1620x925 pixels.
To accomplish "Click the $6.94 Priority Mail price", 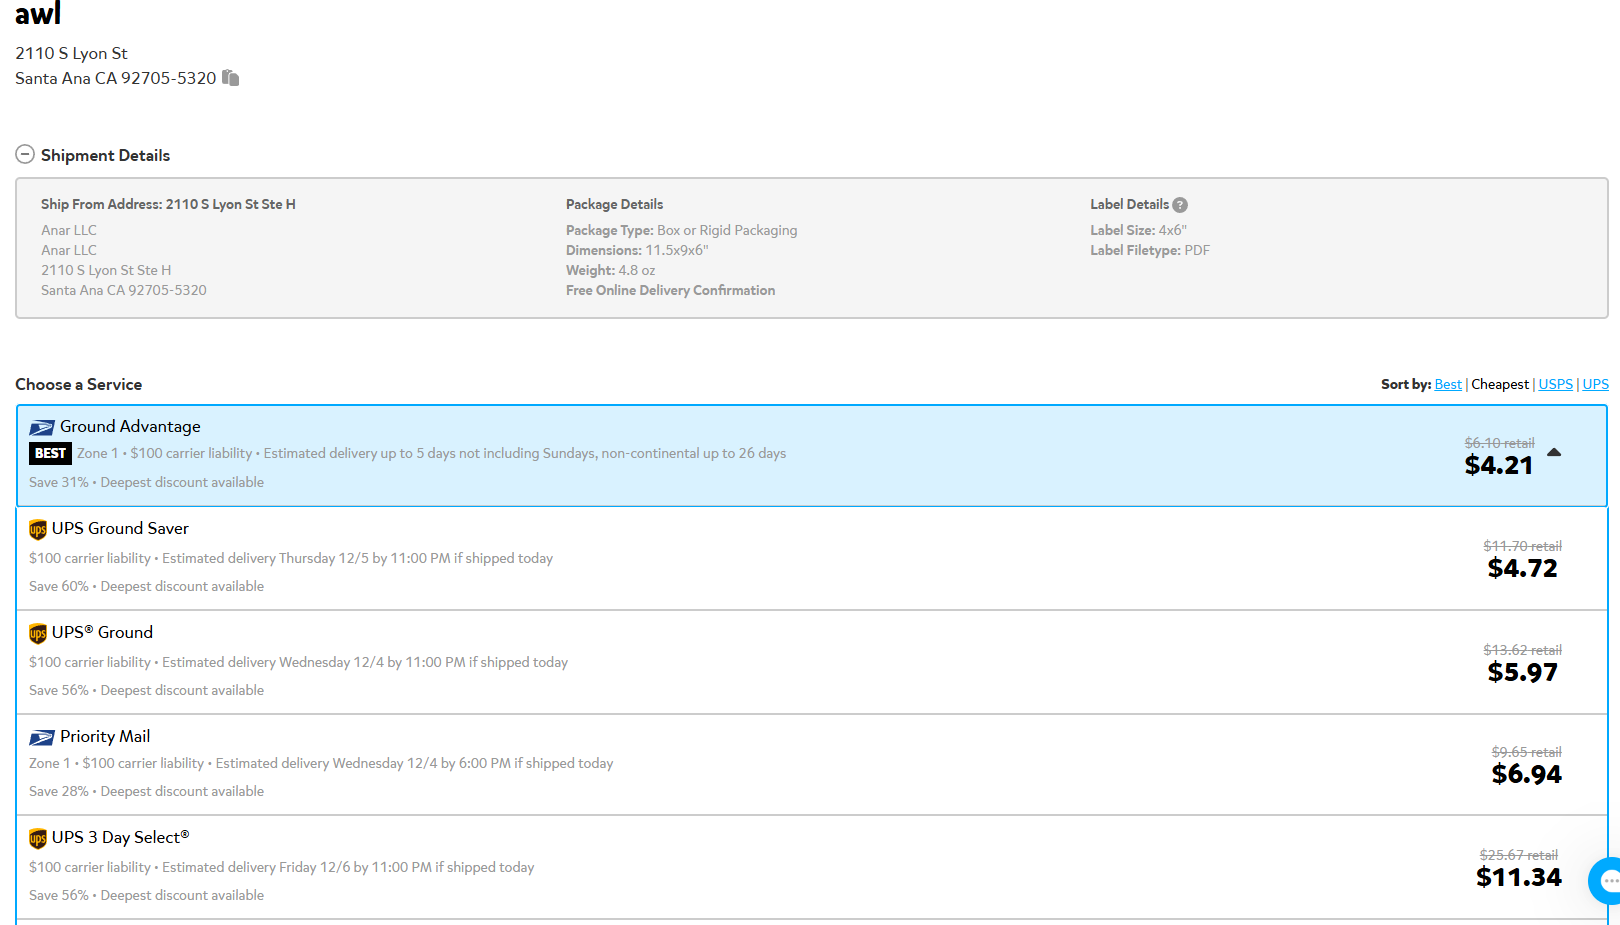I will coord(1526,774).
